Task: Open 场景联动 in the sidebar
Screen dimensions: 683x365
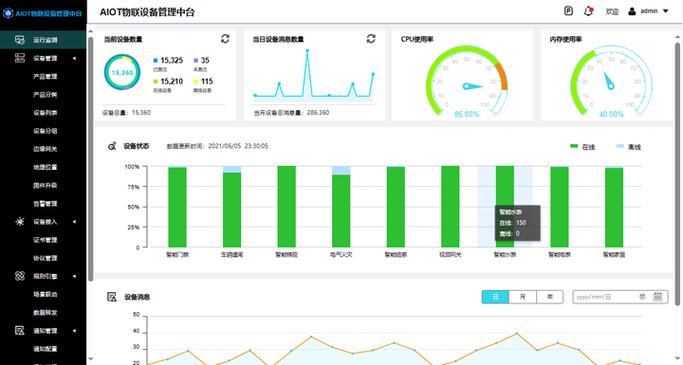Action: 45,294
